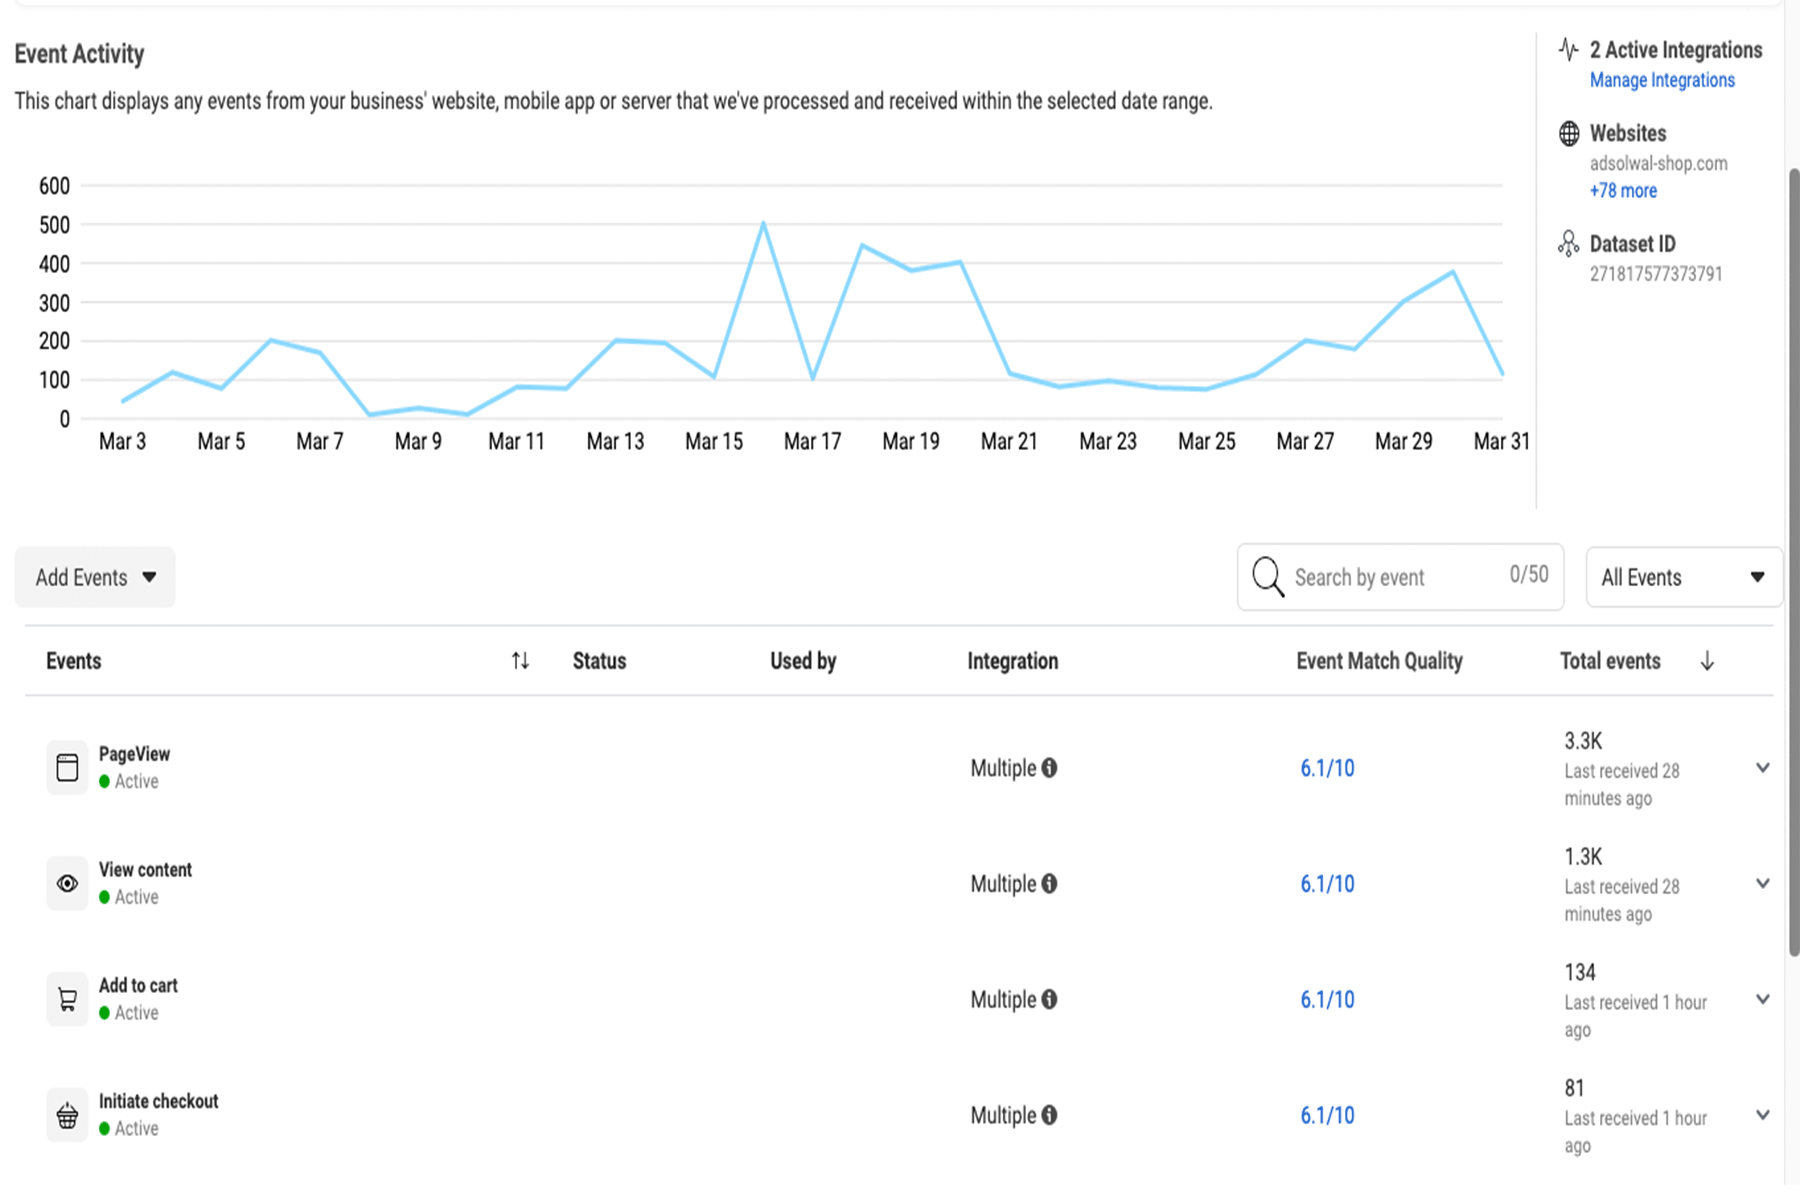Open Initiate checkout 6.1/10 match quality

1327,1116
